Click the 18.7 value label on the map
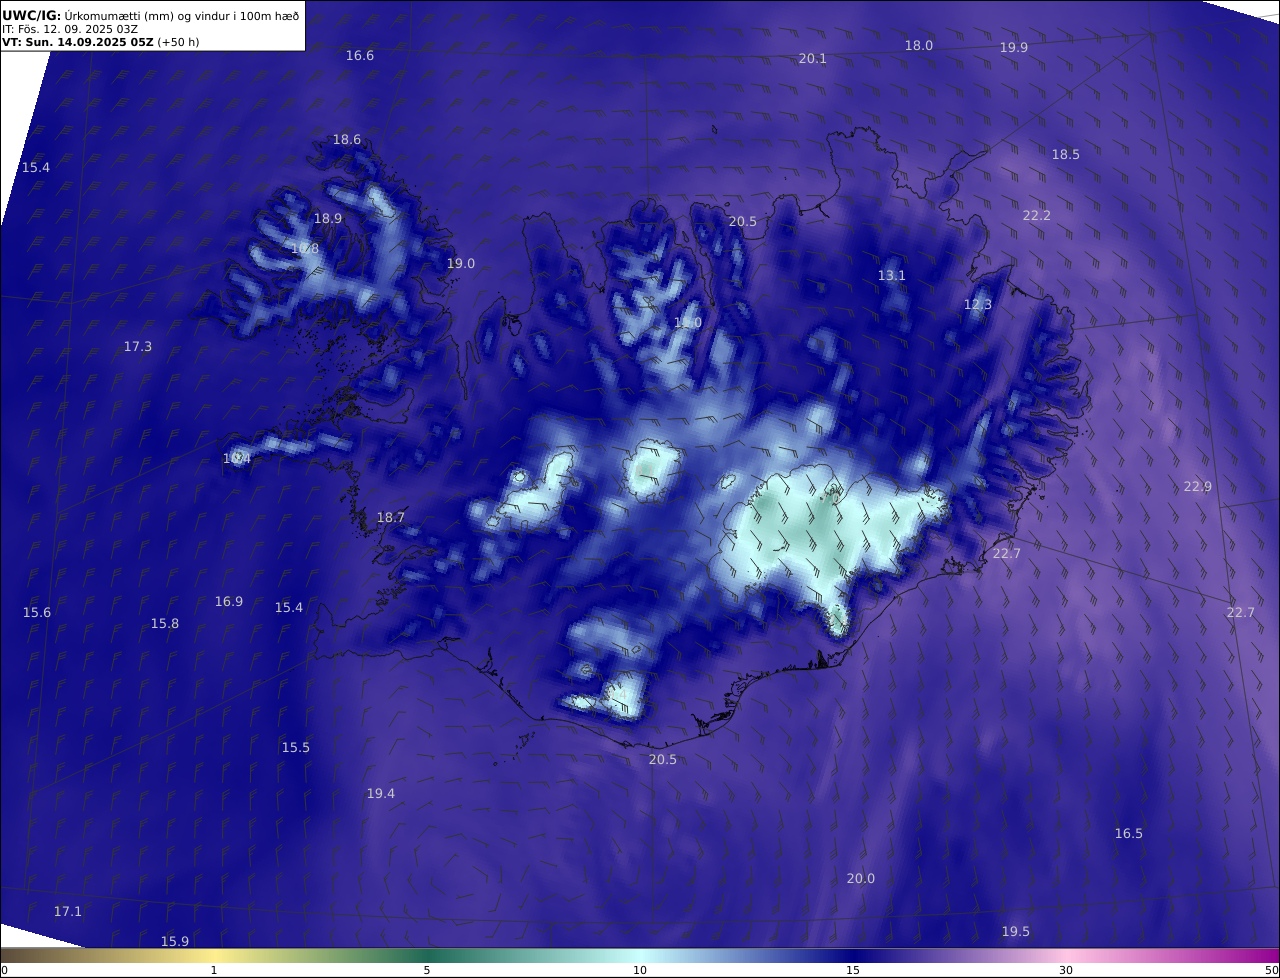 coord(391,518)
